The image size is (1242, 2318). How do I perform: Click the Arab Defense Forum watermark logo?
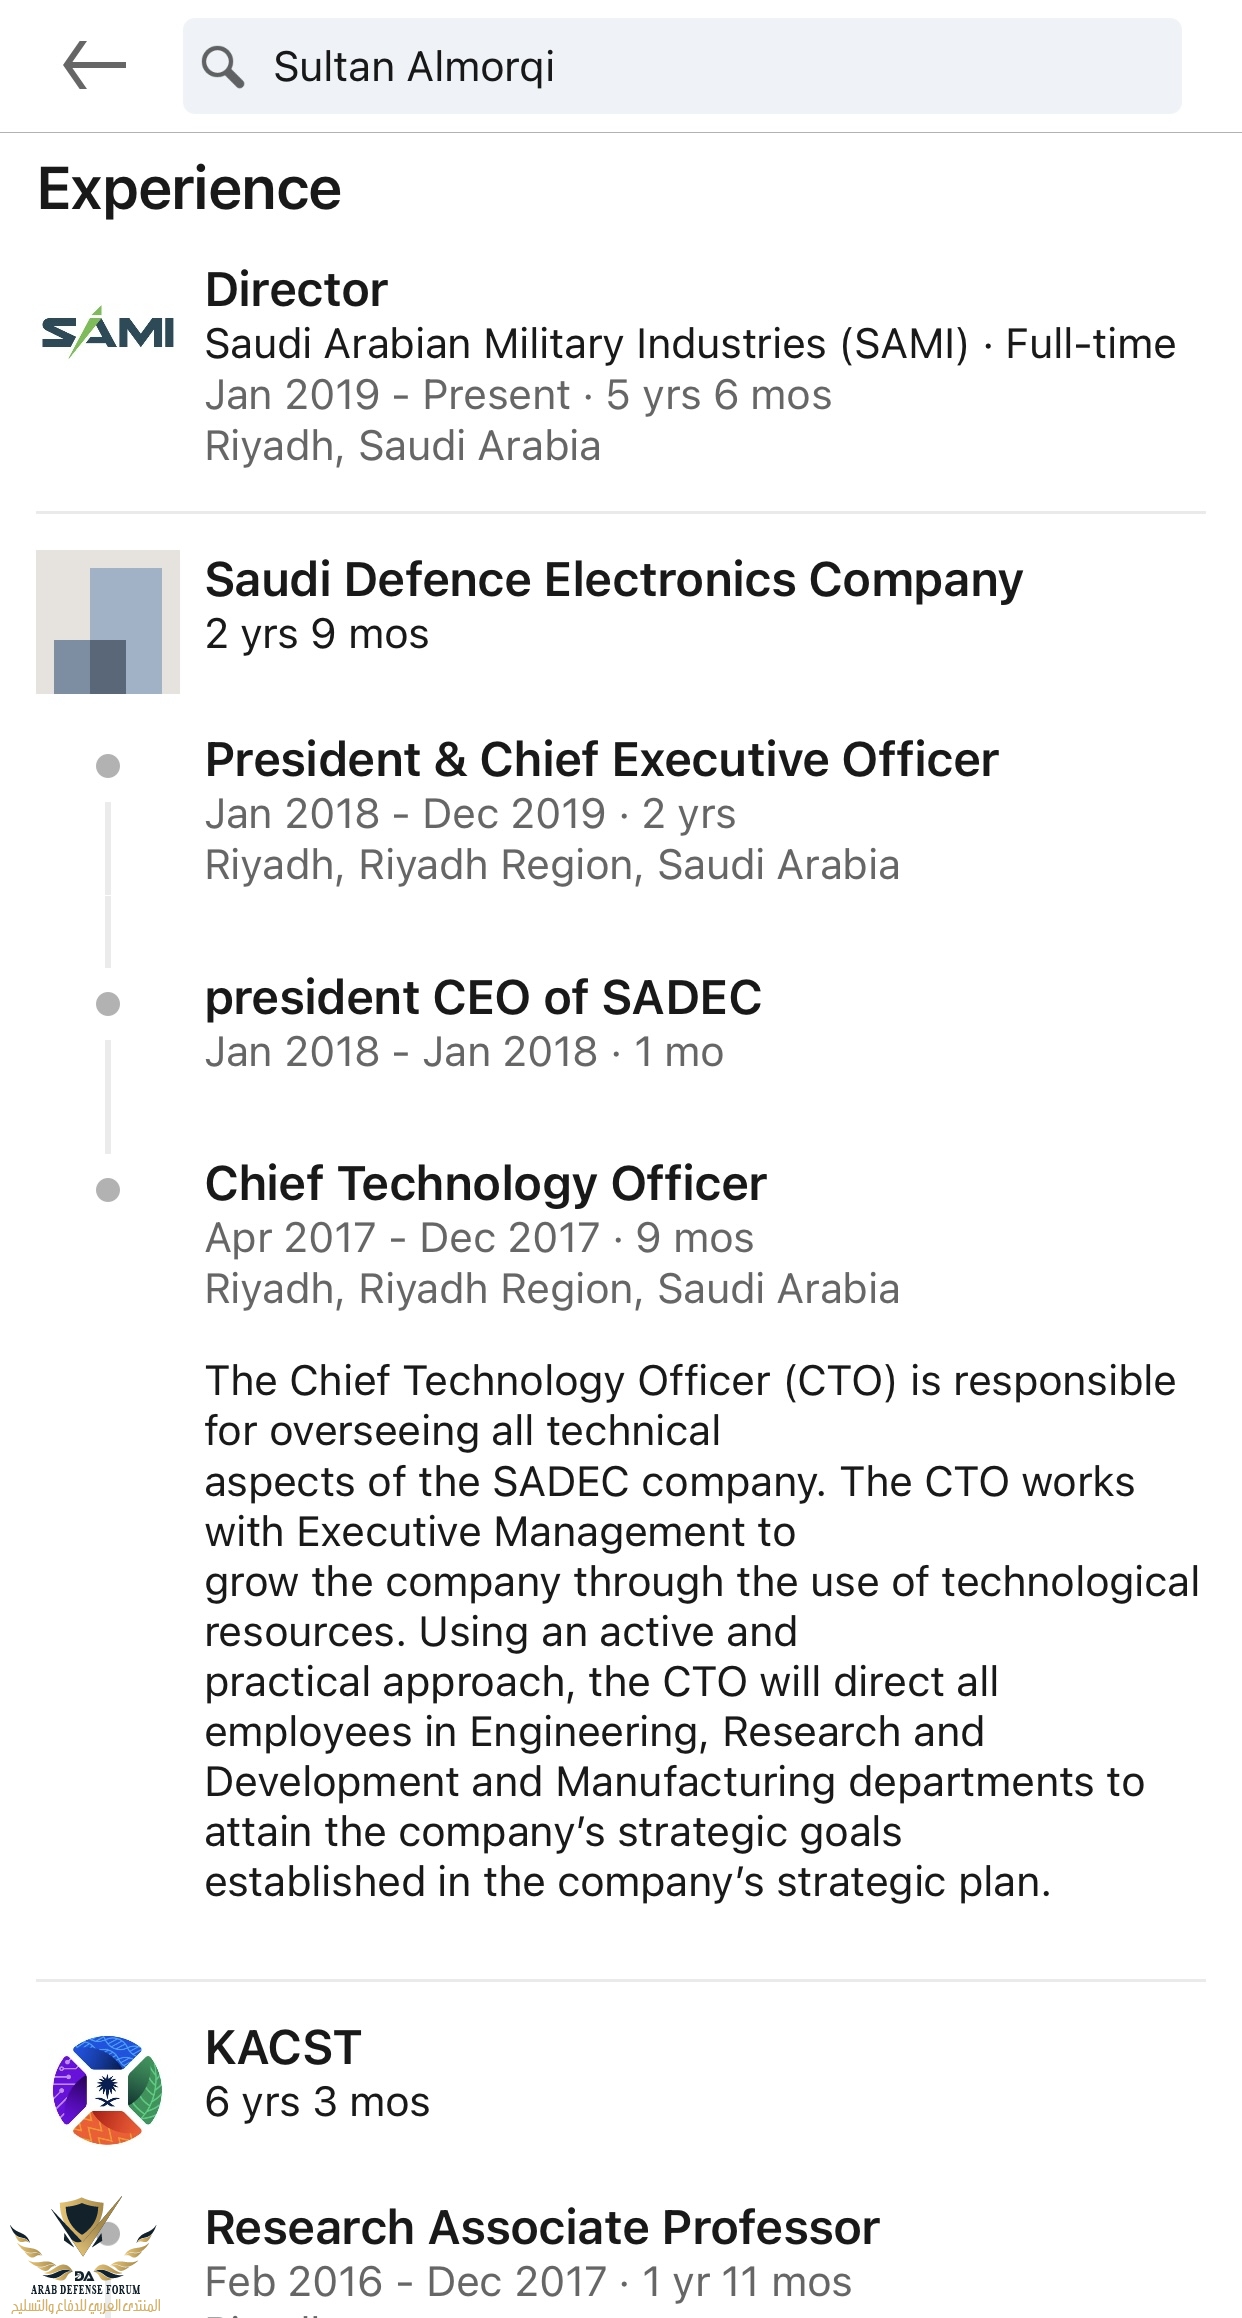[x=85, y=2256]
